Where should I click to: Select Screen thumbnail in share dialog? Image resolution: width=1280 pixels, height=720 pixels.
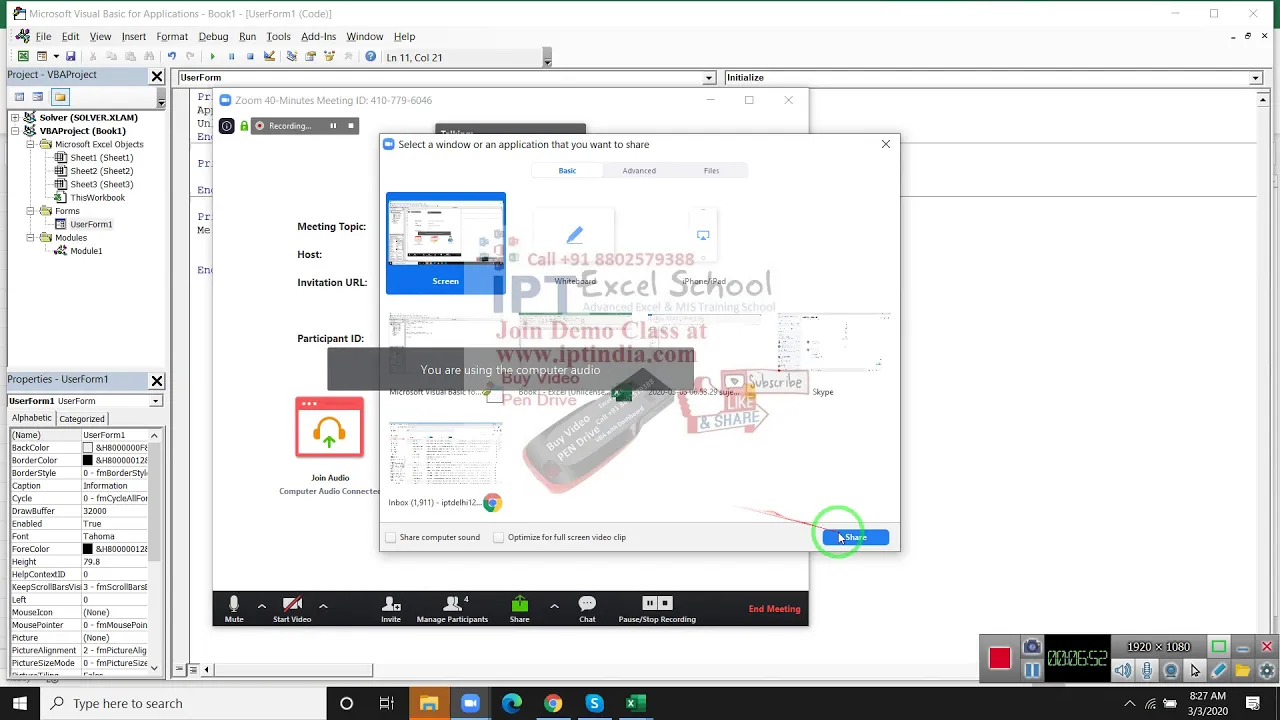point(446,243)
